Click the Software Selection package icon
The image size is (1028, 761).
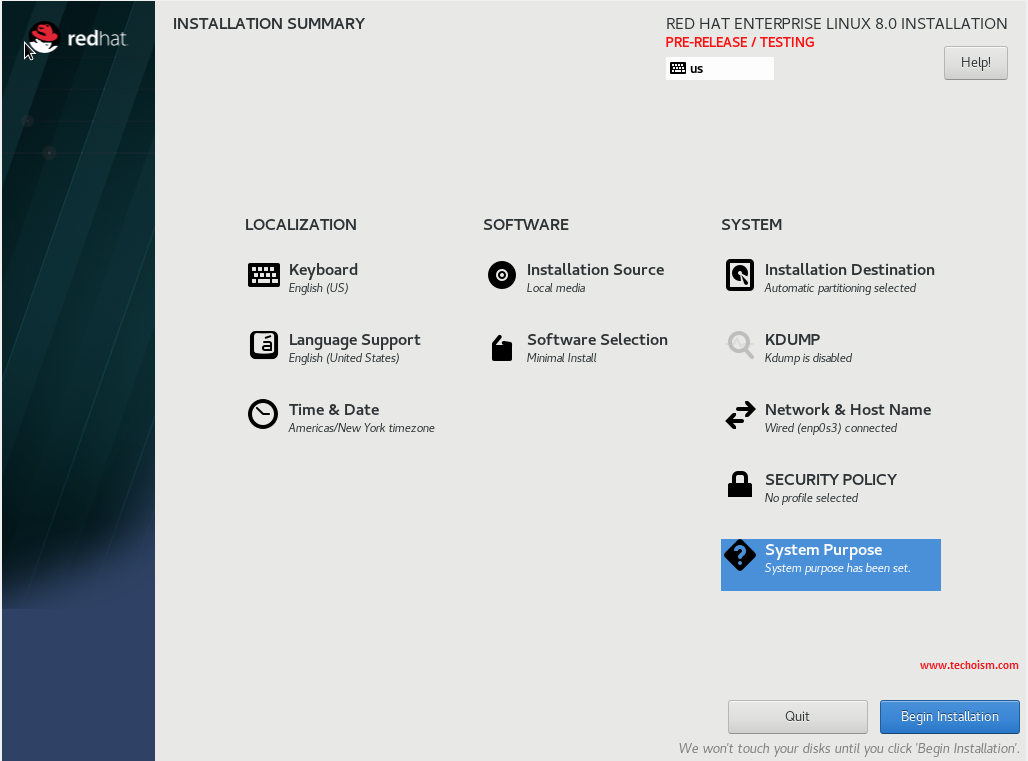click(x=502, y=348)
